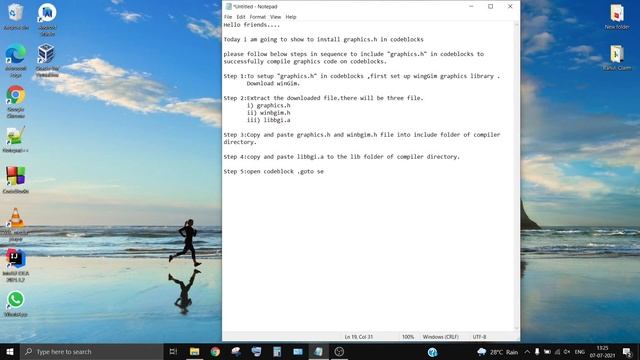Open the Help menu in Notepad

click(291, 17)
